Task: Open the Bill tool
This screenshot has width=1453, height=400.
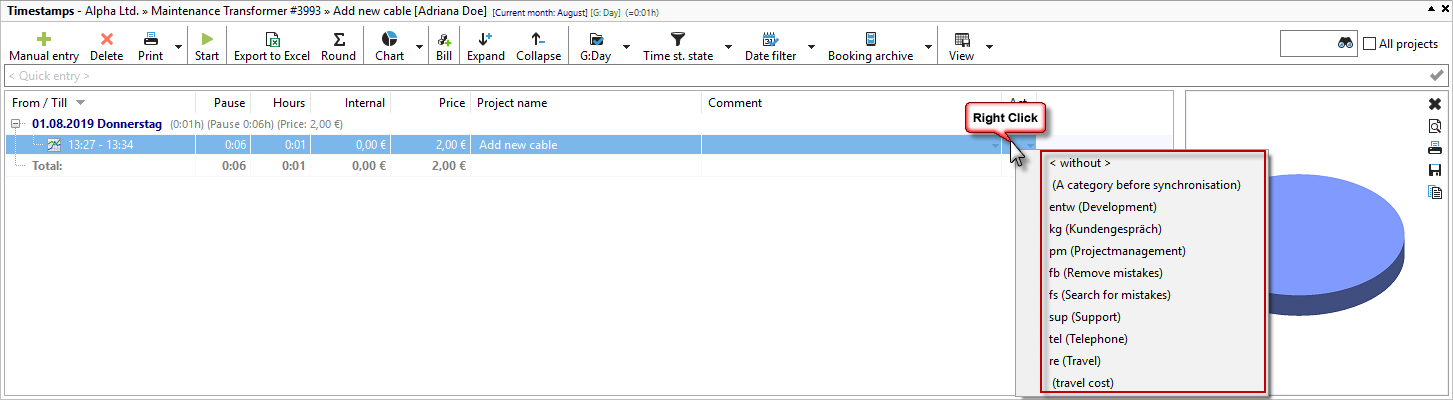Action: click(444, 40)
